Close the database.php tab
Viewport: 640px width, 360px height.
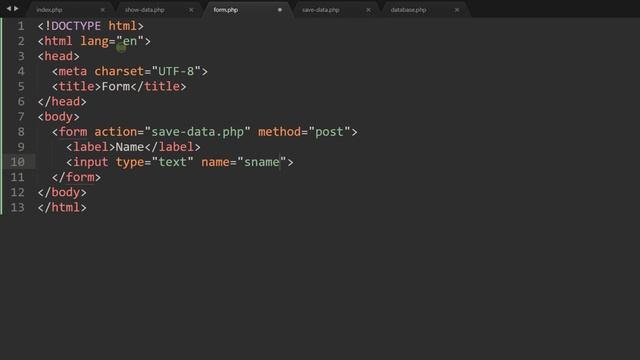(457, 10)
